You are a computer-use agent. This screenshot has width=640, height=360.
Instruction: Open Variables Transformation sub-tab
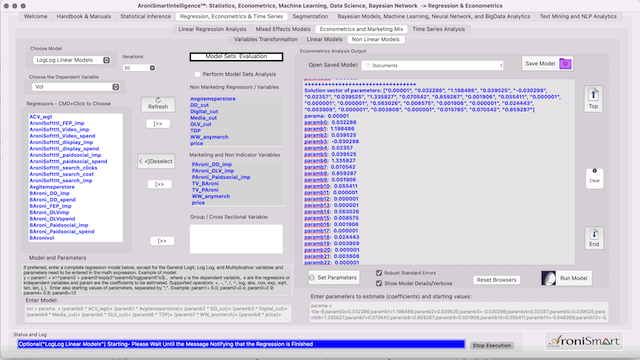(x=265, y=39)
